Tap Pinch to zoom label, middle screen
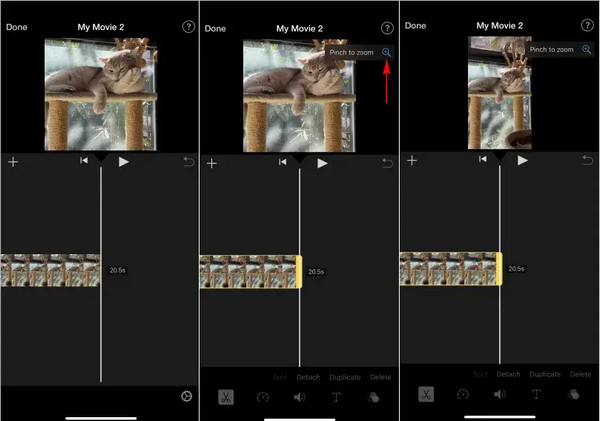Image resolution: width=600 pixels, height=421 pixels. [351, 53]
